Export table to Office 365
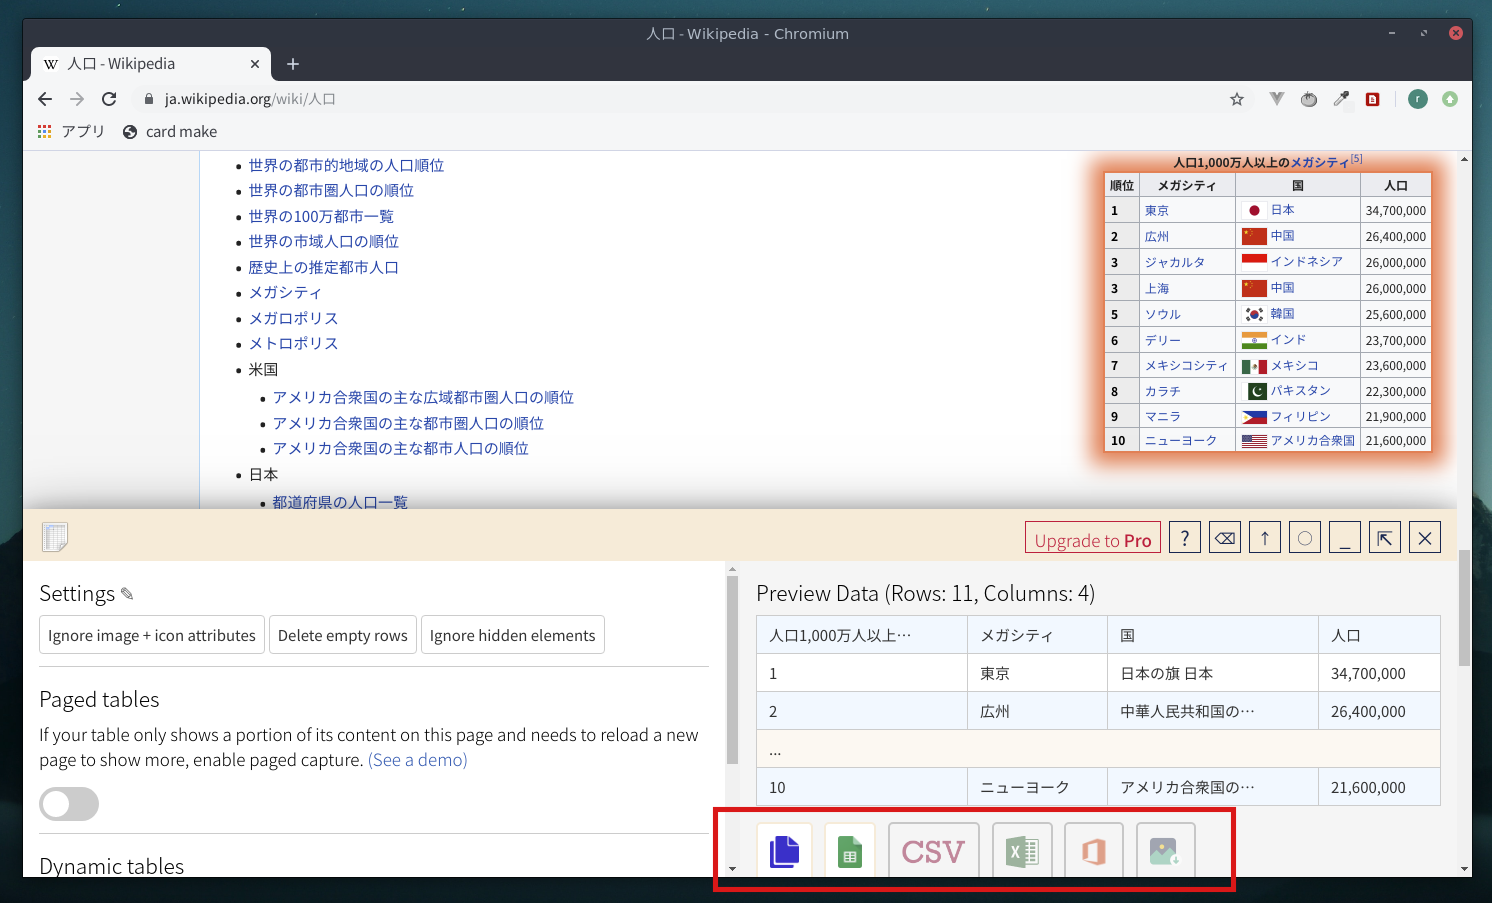 point(1093,851)
